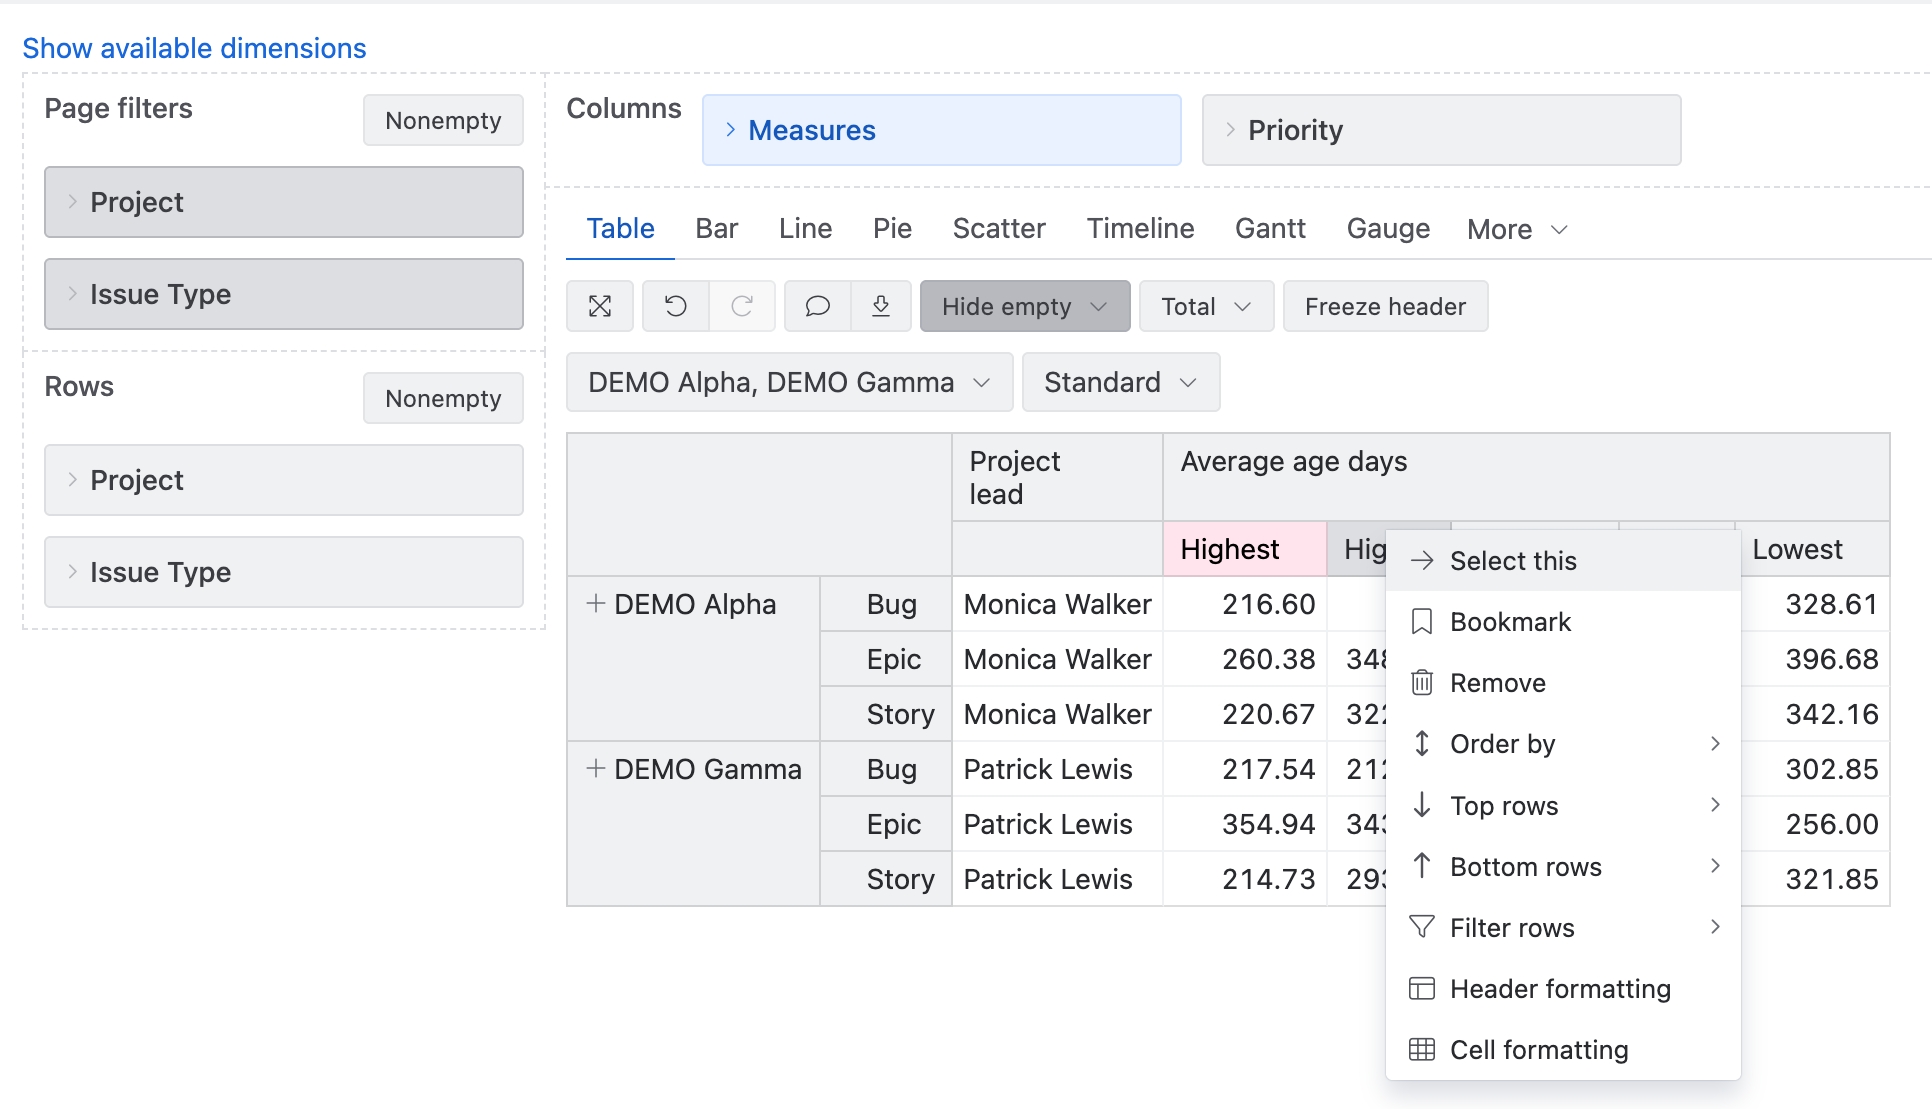Toggle Freeze header option
This screenshot has height=1109, width=1932.
tap(1385, 306)
